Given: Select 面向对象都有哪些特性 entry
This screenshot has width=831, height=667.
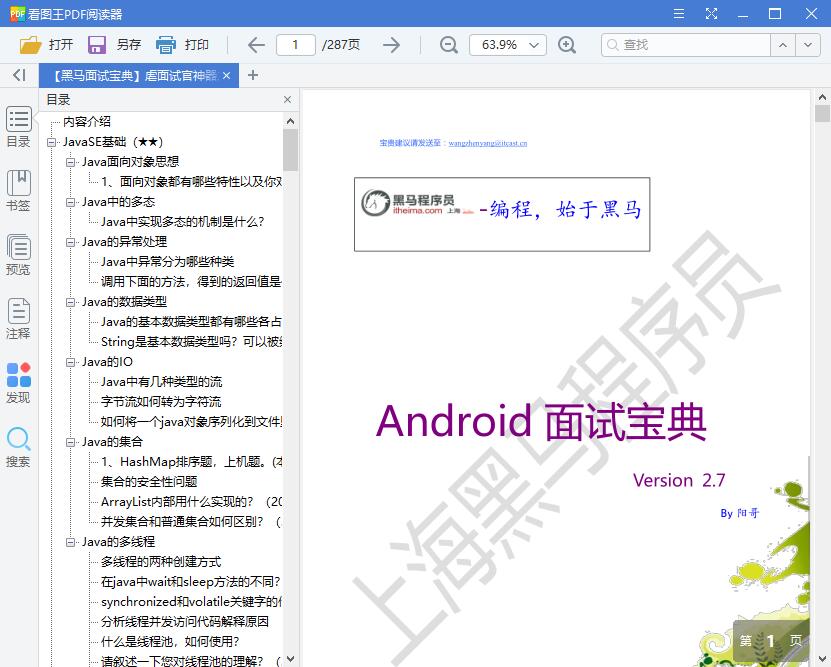Looking at the screenshot, I should [x=191, y=182].
